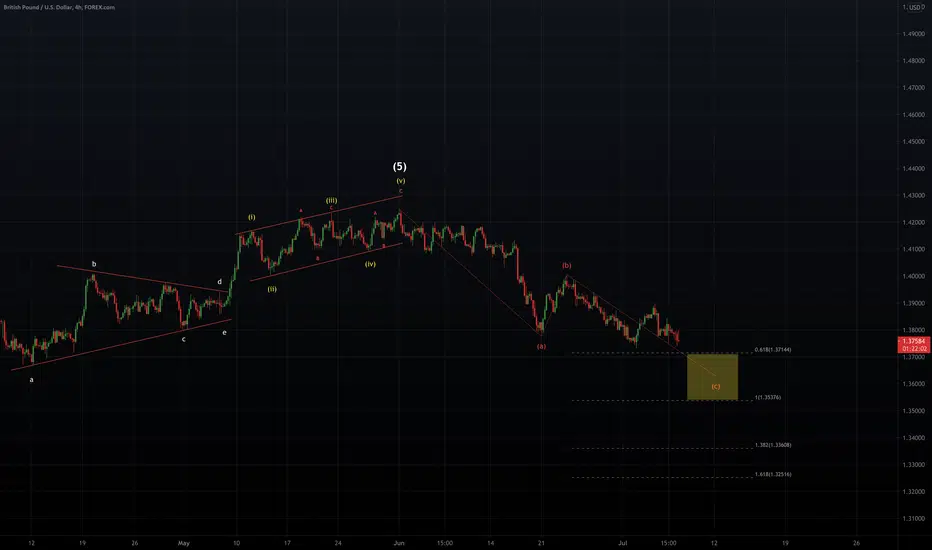Click the 1.35000 price axis label
Viewport: 932px width, 550px height.
914,411
